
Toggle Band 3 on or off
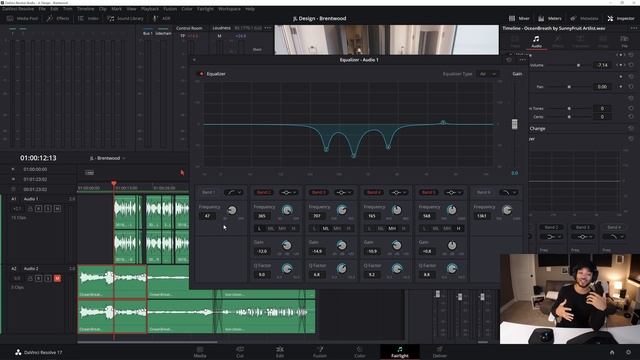point(318,192)
